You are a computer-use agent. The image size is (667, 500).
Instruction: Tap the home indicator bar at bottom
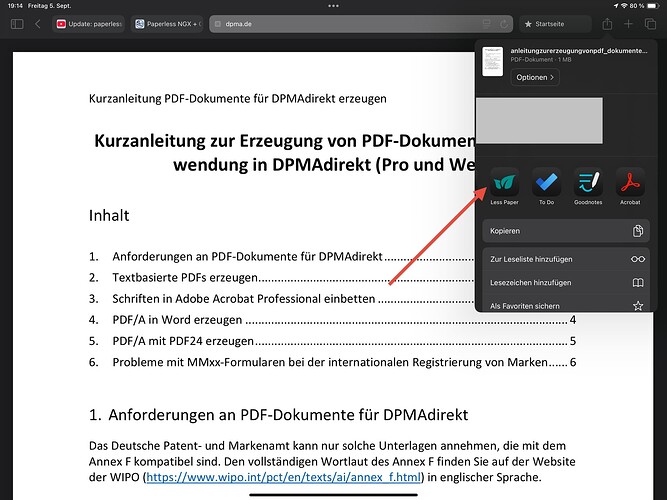tap(334, 495)
